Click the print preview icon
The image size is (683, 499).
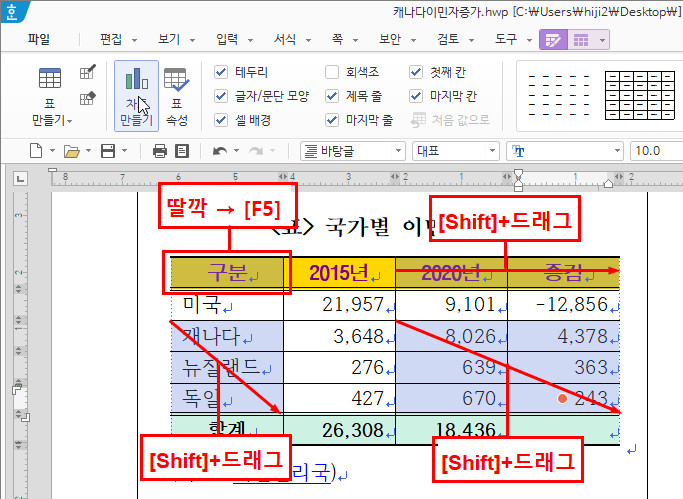182,151
